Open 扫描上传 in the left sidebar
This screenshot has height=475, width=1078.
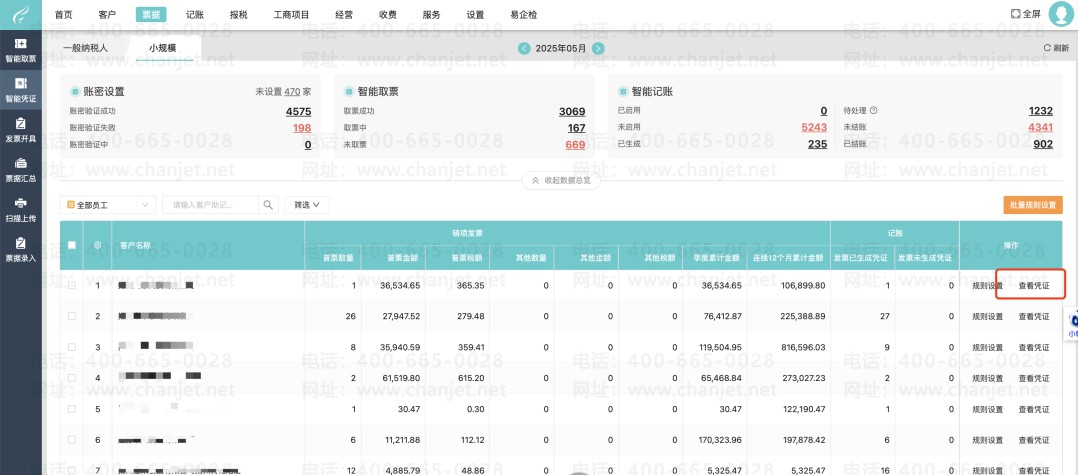coord(21,209)
